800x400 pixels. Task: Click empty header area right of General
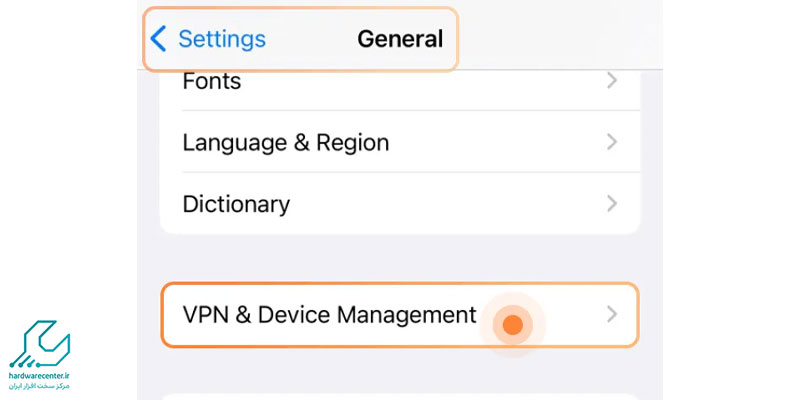[x=550, y=39]
